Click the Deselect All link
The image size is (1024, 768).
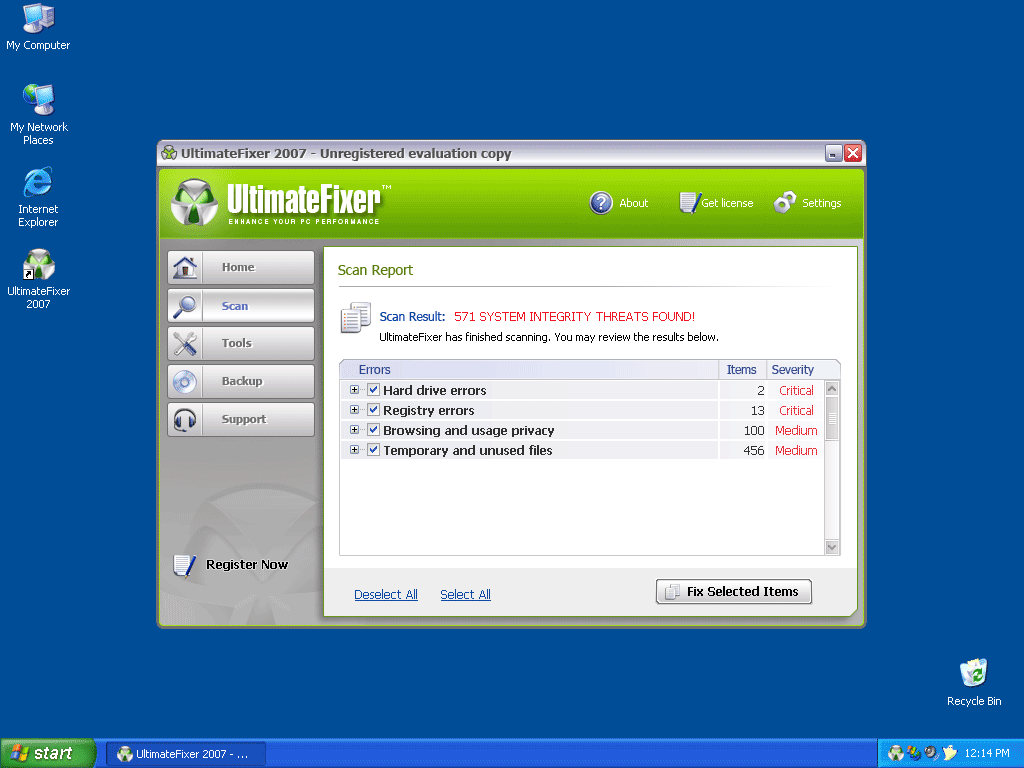pos(386,595)
